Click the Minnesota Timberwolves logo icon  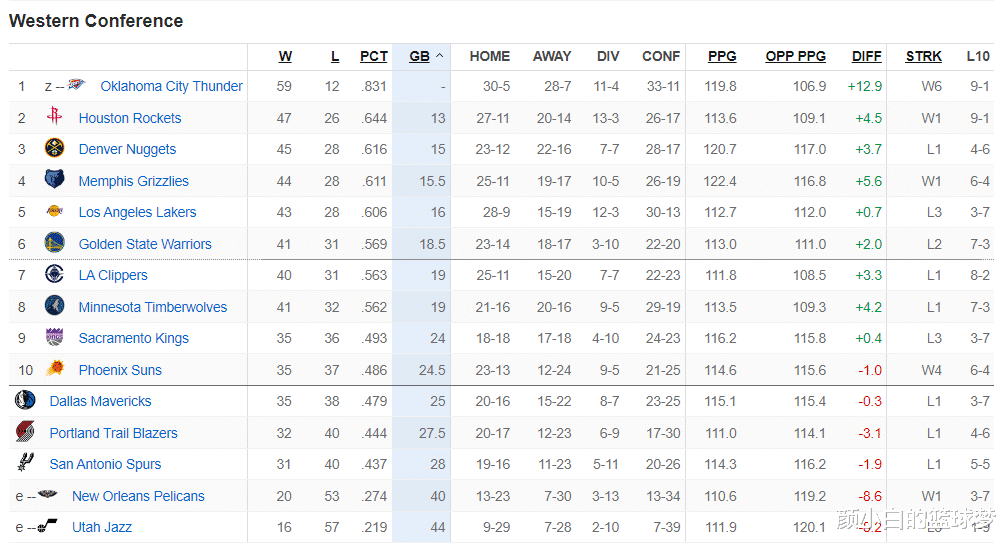click(55, 305)
